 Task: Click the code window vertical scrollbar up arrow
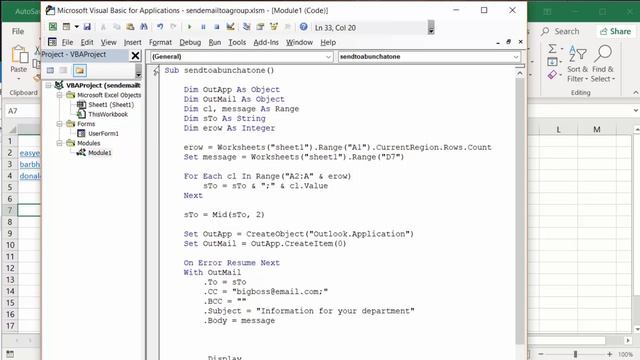point(520,73)
